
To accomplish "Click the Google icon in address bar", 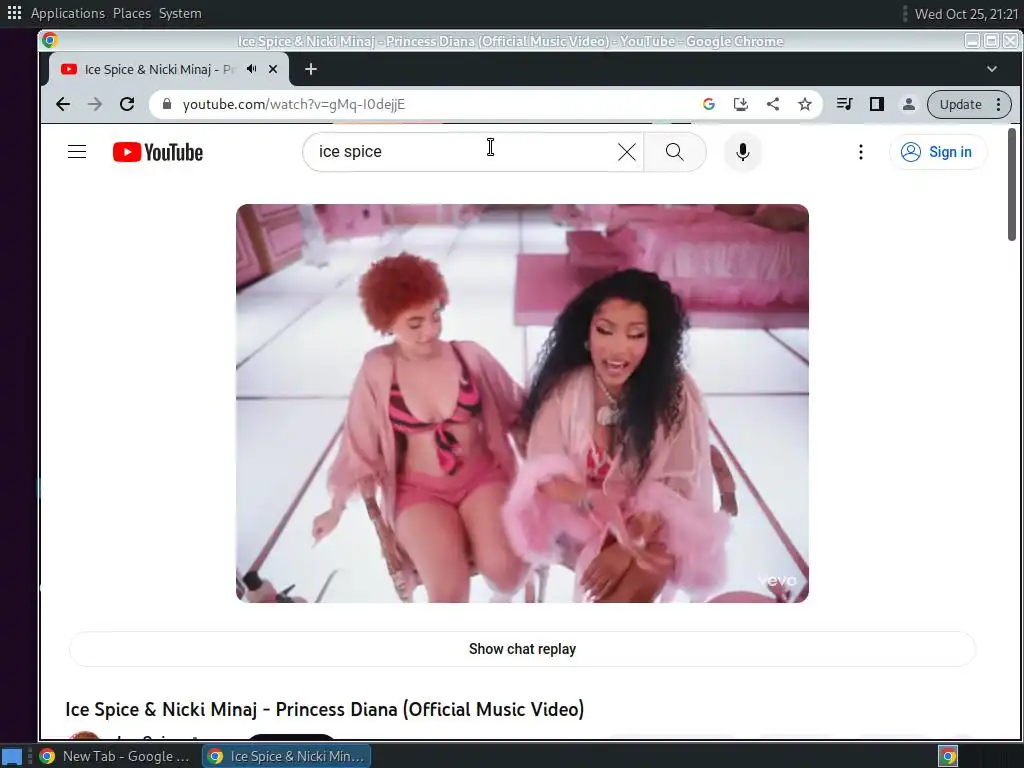I will click(709, 104).
